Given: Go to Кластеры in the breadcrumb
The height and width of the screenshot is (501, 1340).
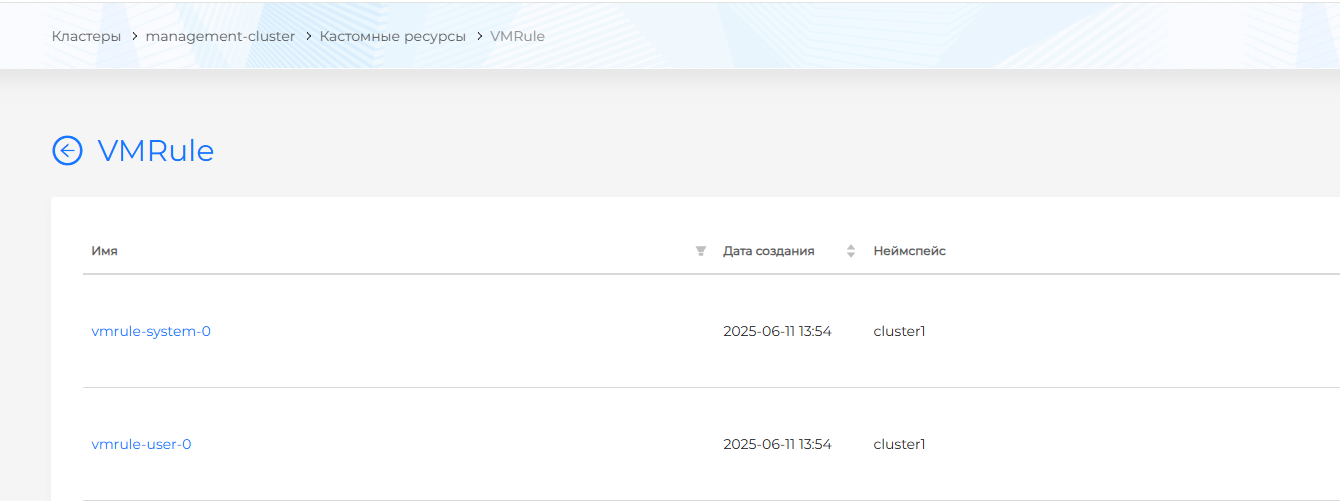Looking at the screenshot, I should (86, 36).
